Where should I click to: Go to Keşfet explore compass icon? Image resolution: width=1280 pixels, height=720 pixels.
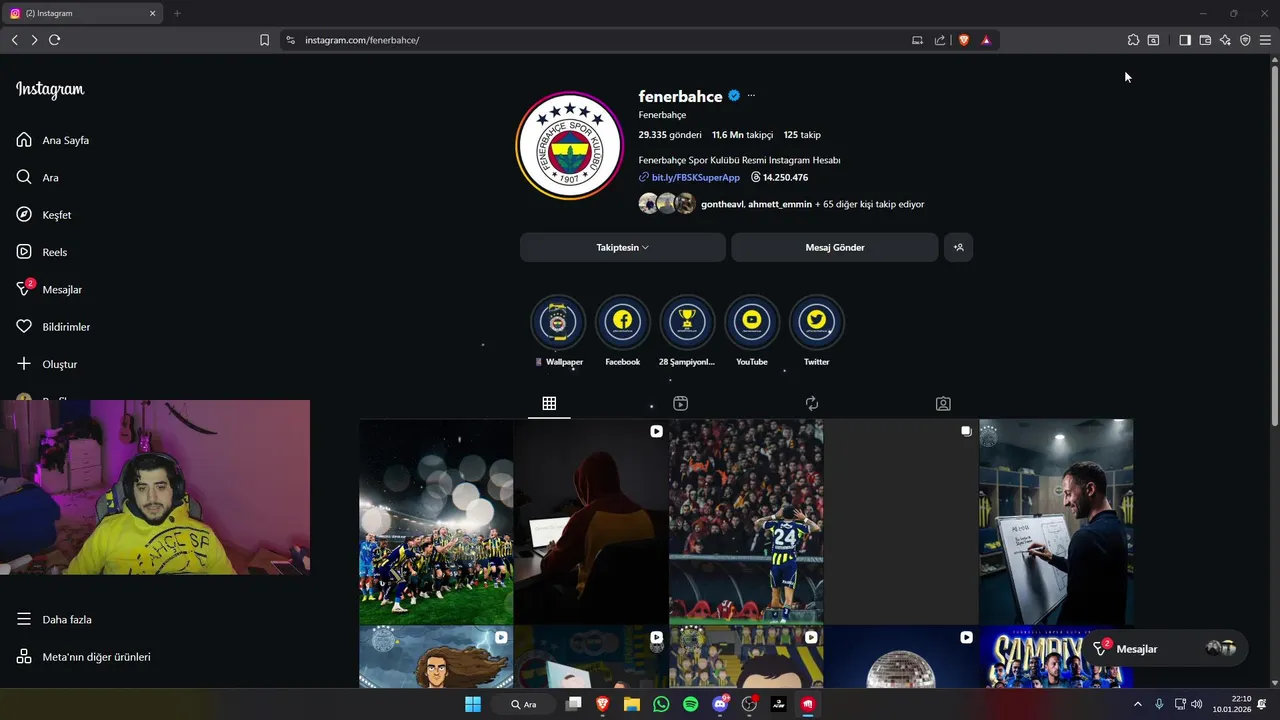pos(24,215)
